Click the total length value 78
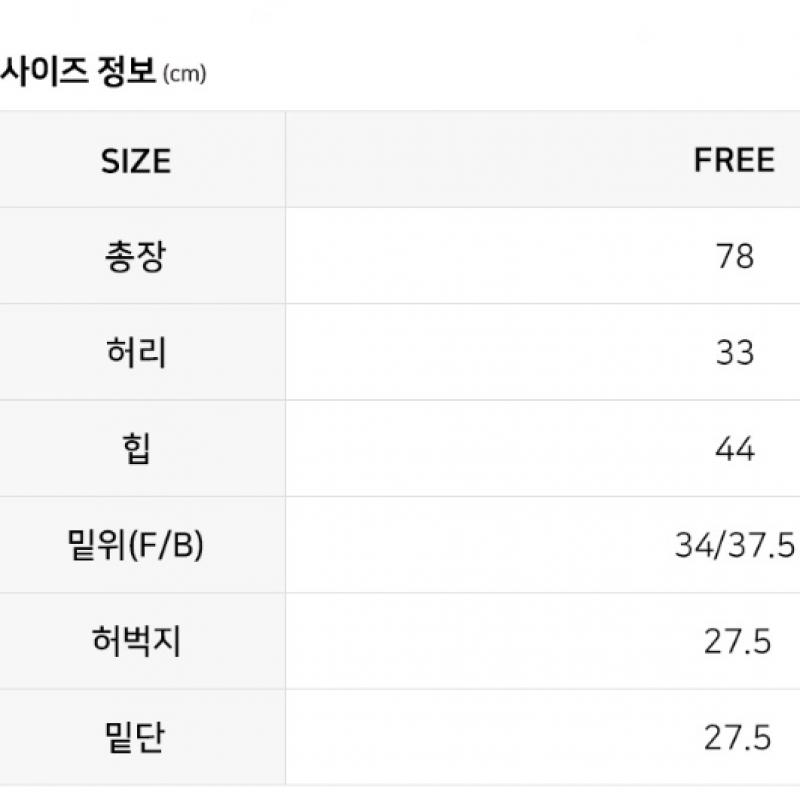 pos(735,256)
